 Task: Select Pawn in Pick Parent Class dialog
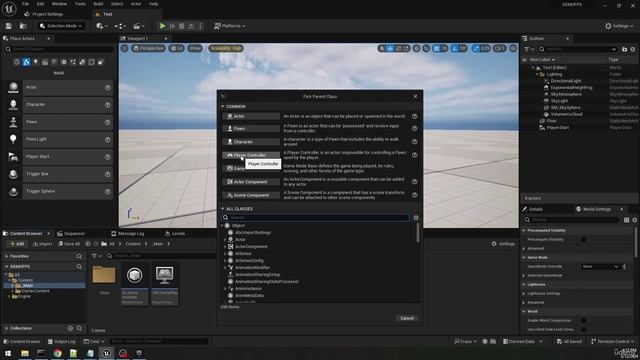251,128
